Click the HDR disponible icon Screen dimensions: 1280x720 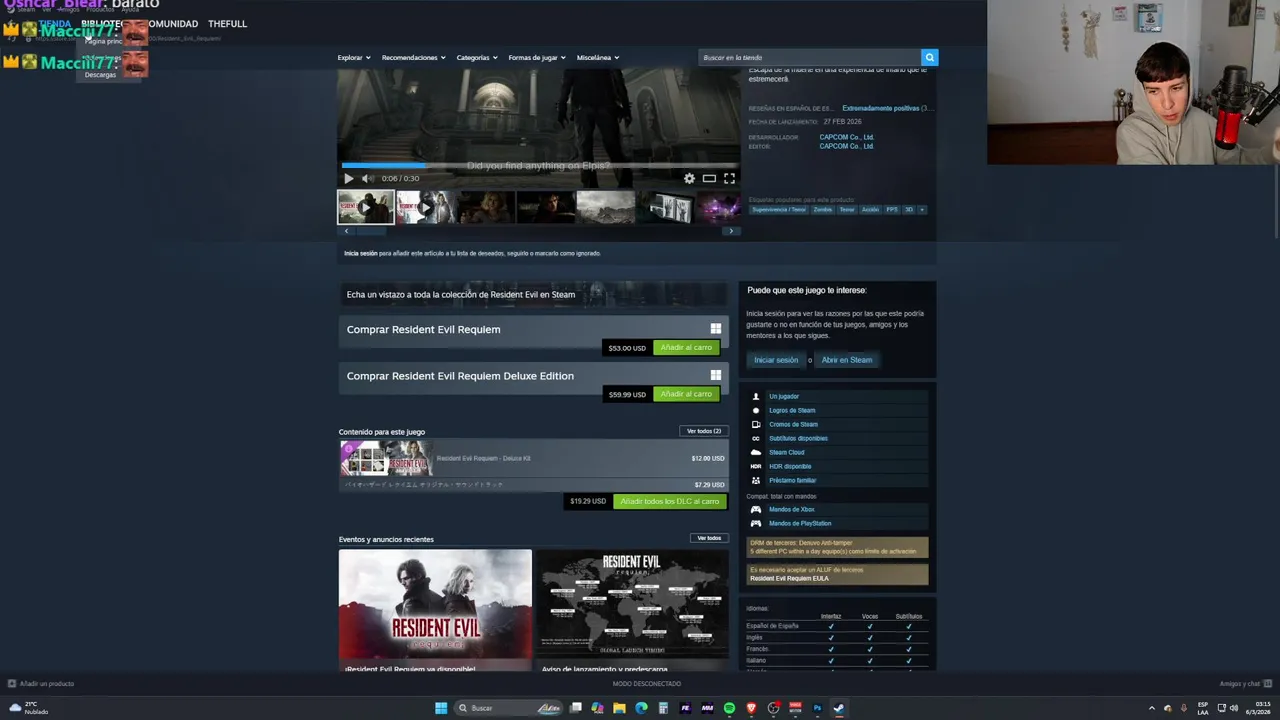point(756,466)
